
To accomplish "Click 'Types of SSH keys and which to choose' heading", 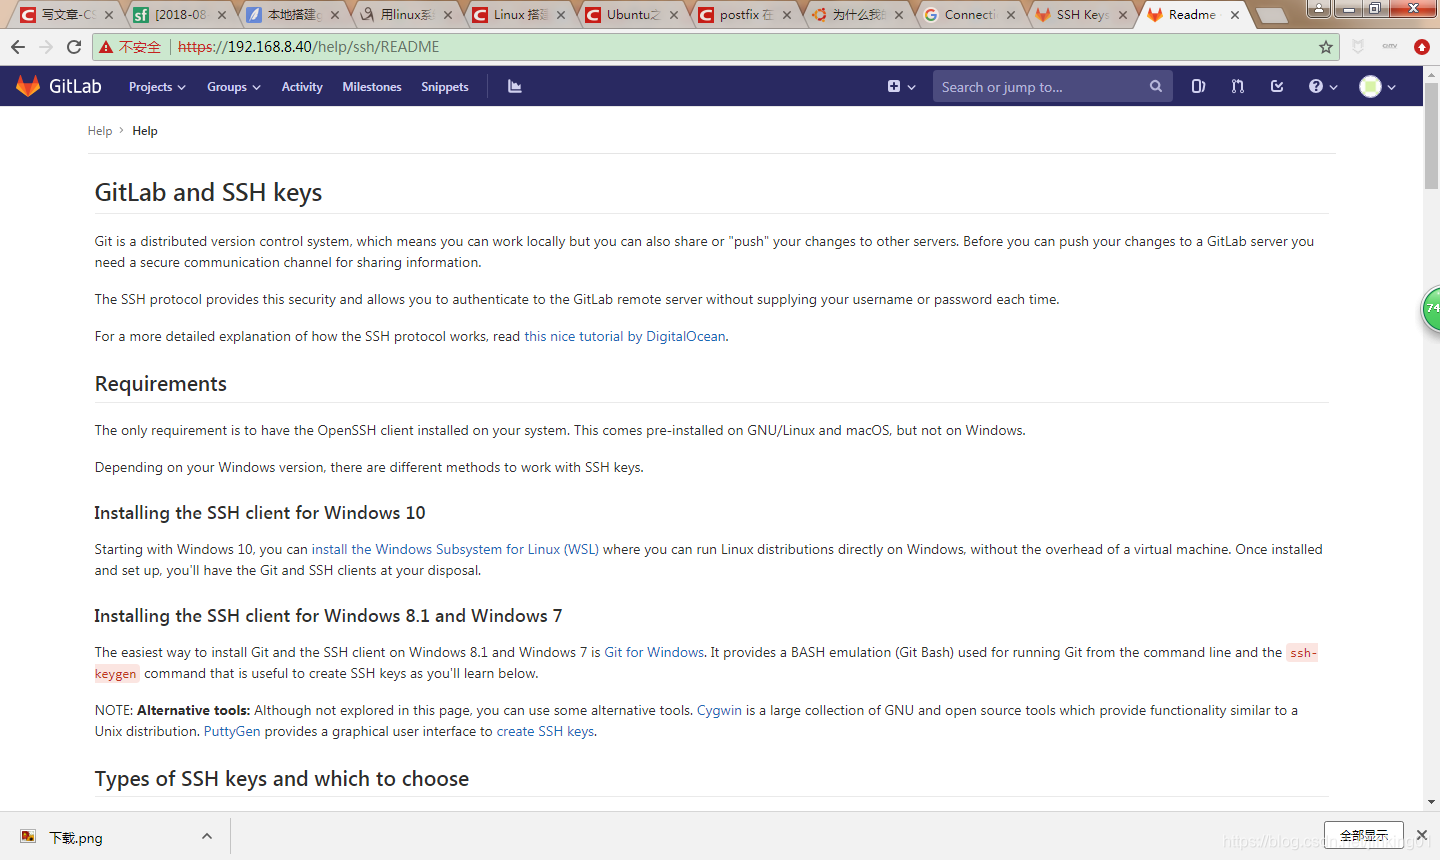I will (x=282, y=779).
